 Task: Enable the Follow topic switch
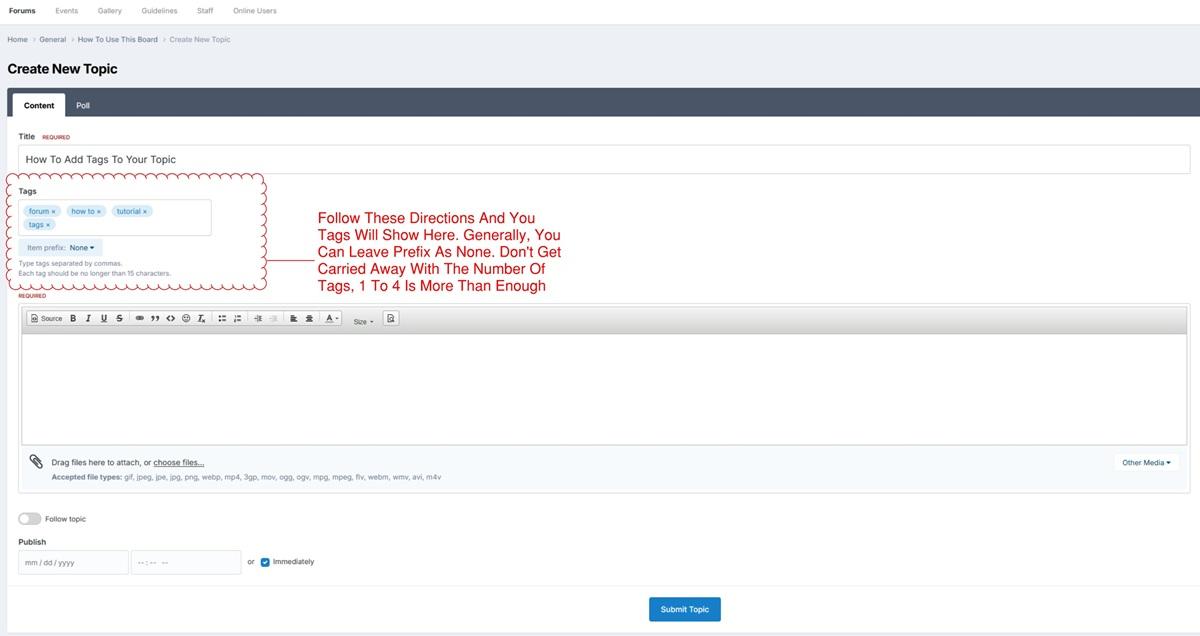(30, 519)
